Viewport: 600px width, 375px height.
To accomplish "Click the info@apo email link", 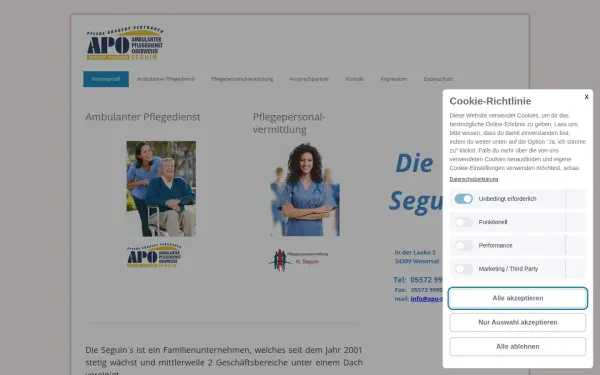I will (427, 299).
